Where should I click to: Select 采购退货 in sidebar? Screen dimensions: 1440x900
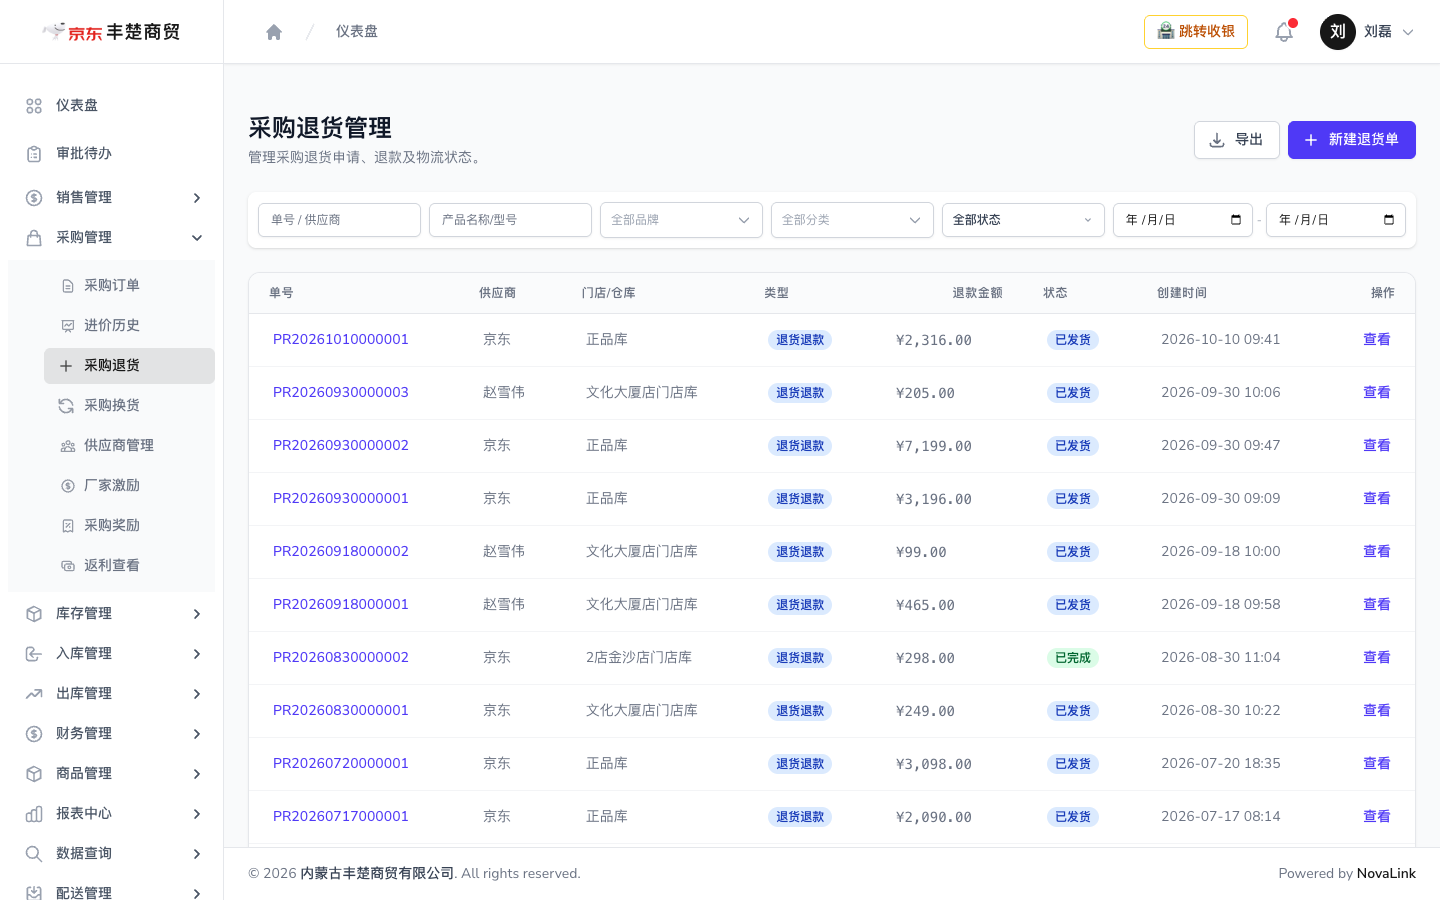[129, 366]
